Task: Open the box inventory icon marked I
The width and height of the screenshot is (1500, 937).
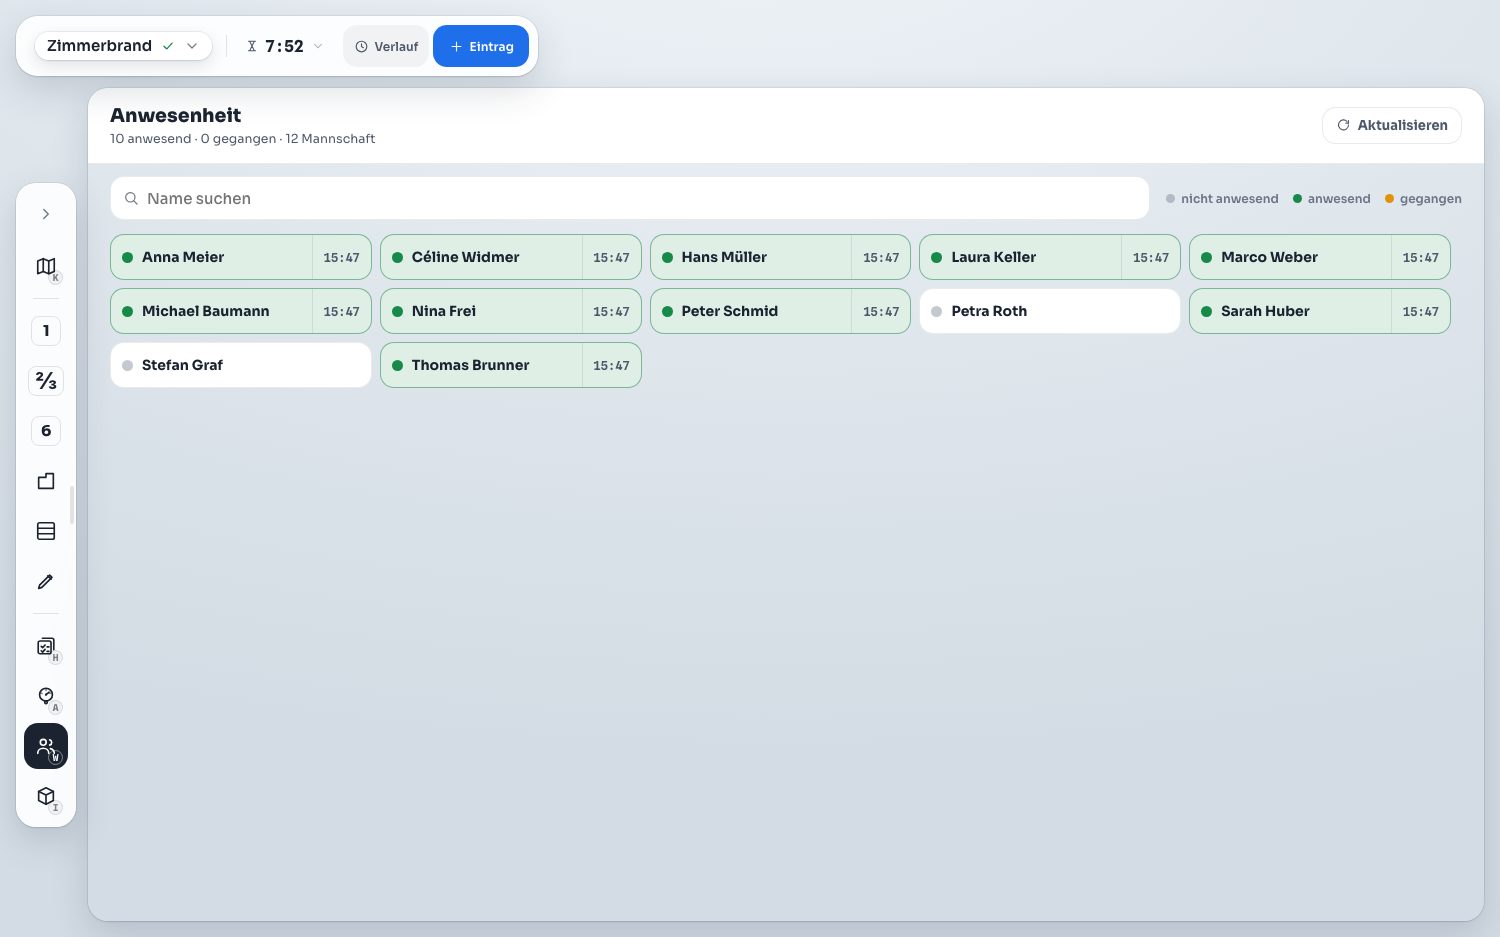Action: [x=46, y=796]
